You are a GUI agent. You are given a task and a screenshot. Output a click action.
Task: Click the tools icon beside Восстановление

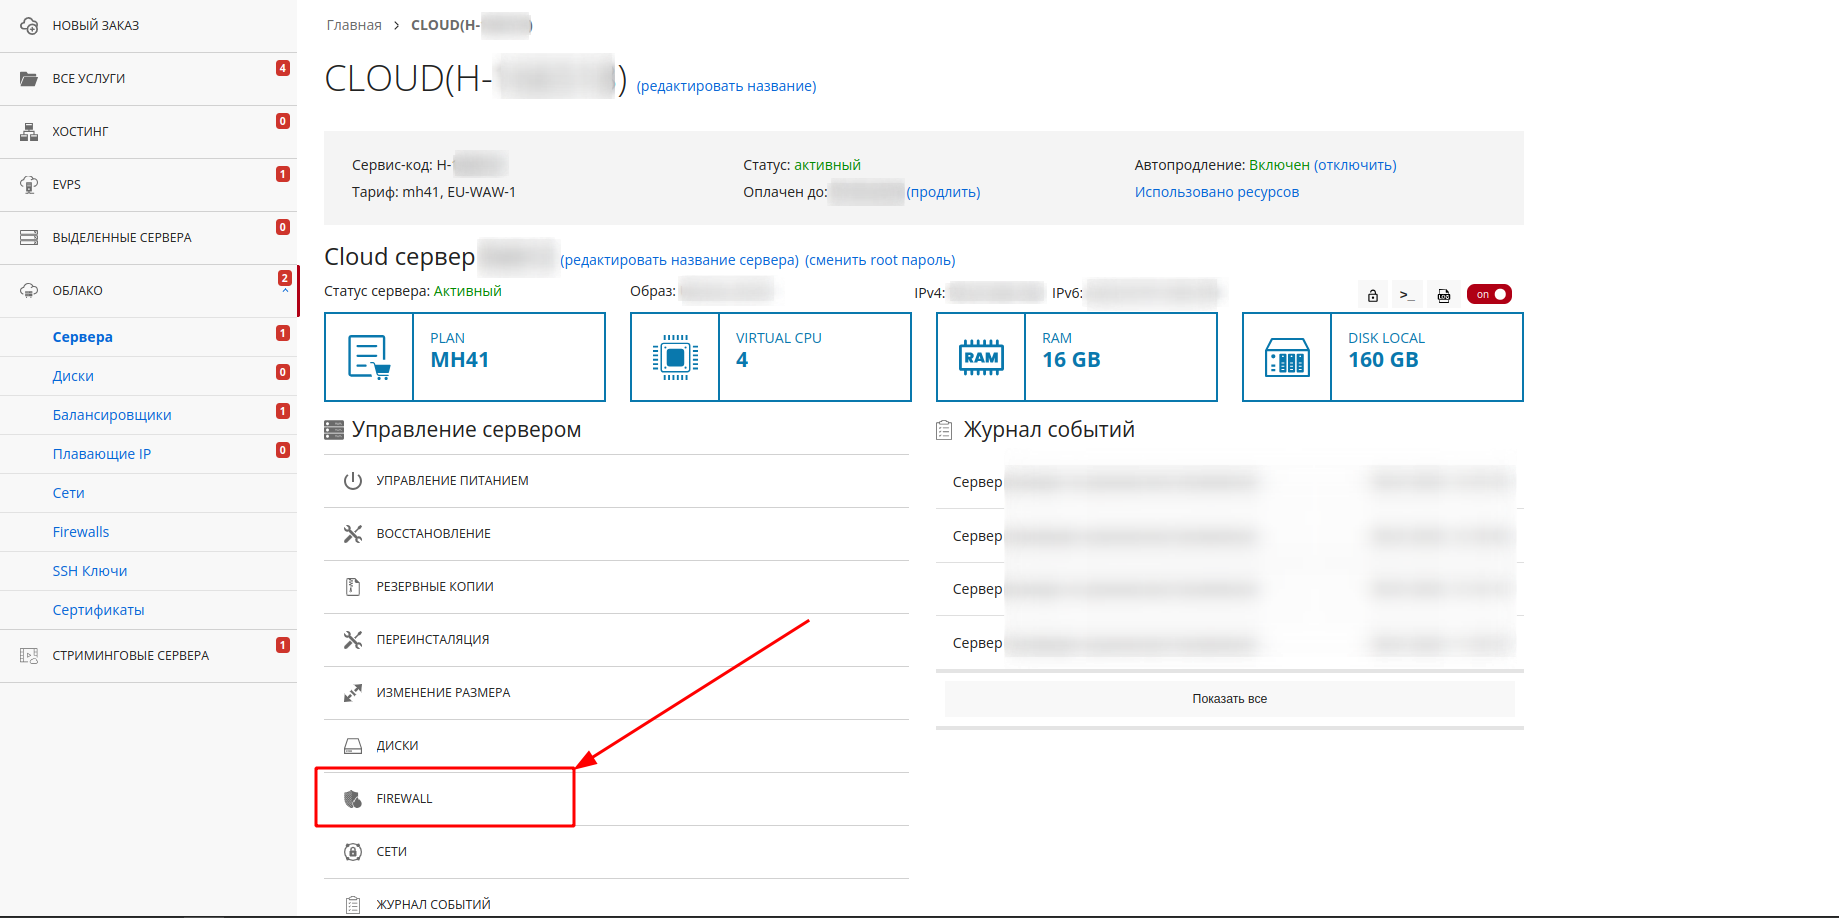353,534
